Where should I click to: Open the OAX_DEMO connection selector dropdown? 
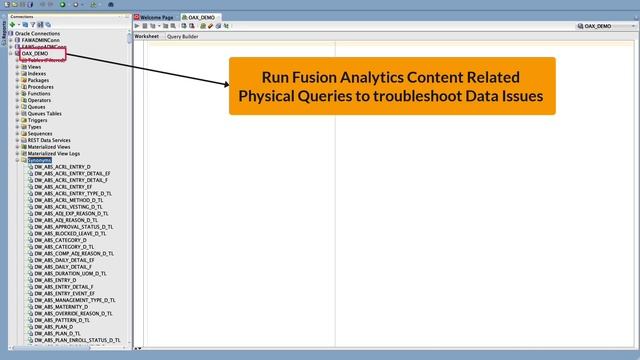click(607, 26)
